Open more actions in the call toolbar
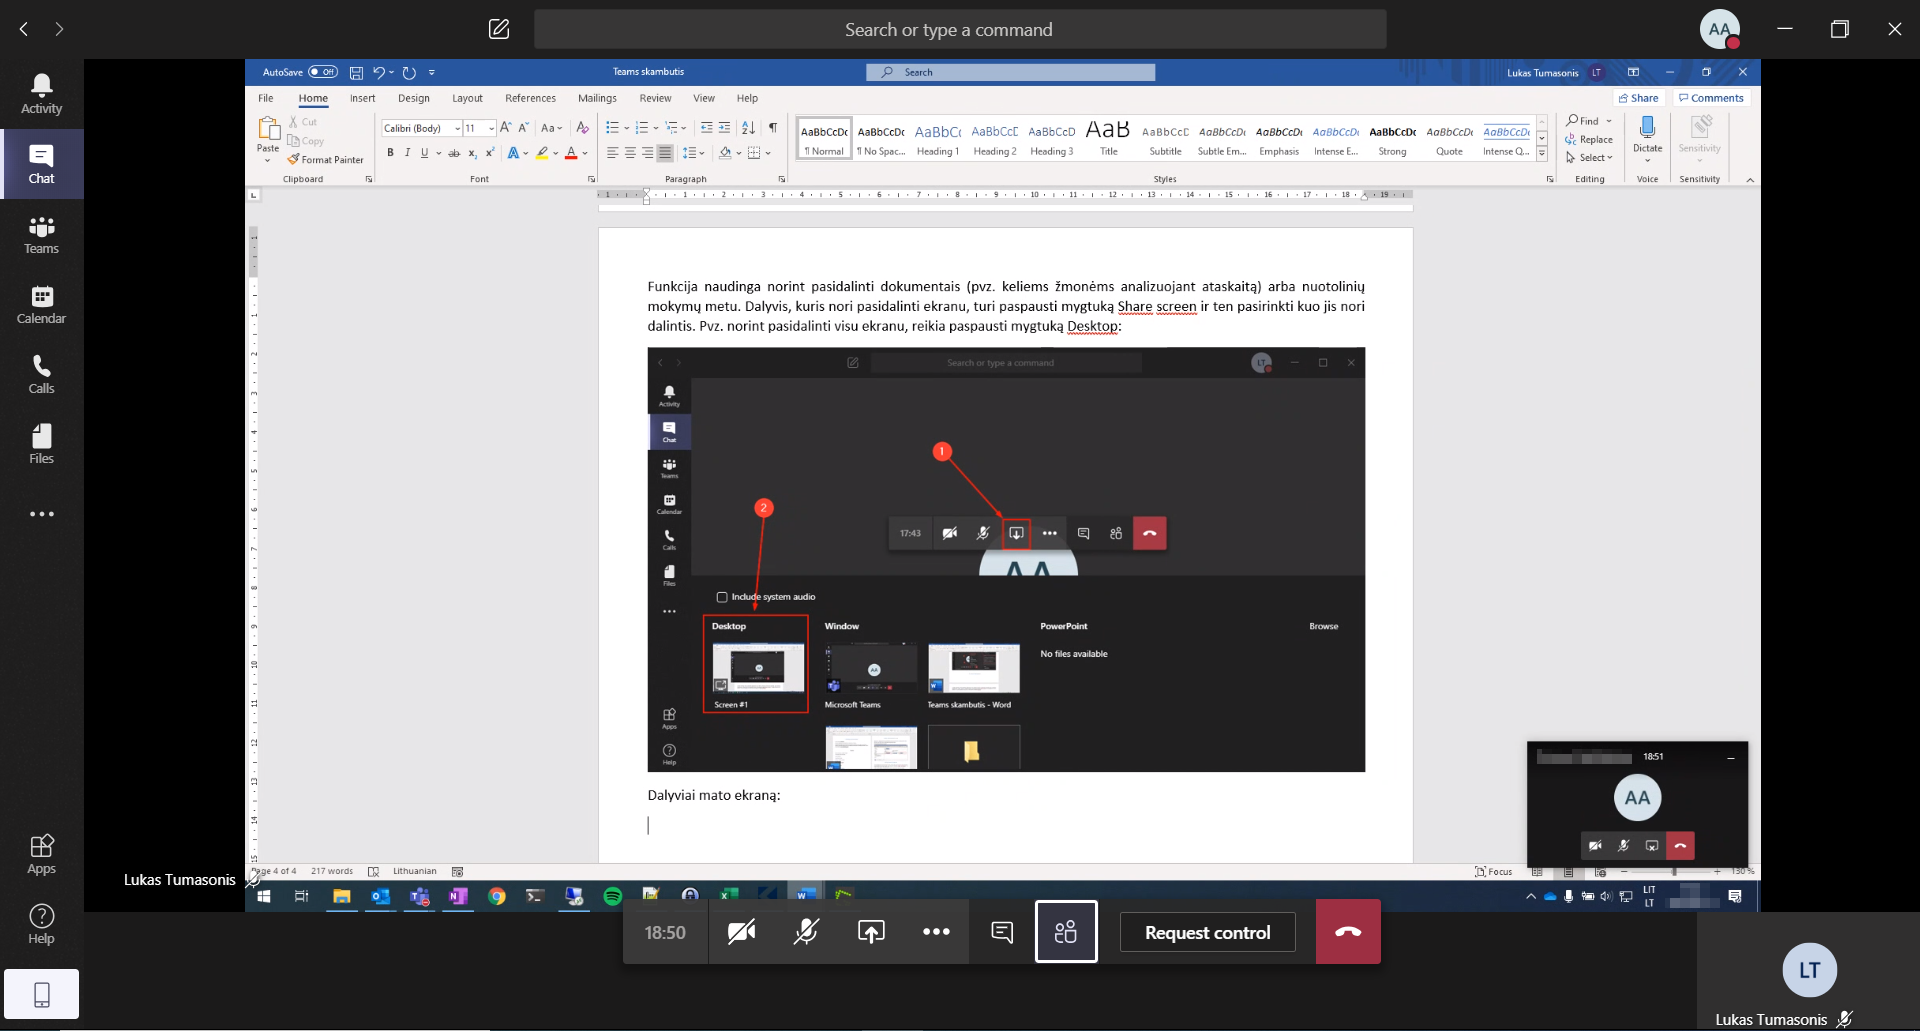Screen dimensions: 1920x1031 936,932
